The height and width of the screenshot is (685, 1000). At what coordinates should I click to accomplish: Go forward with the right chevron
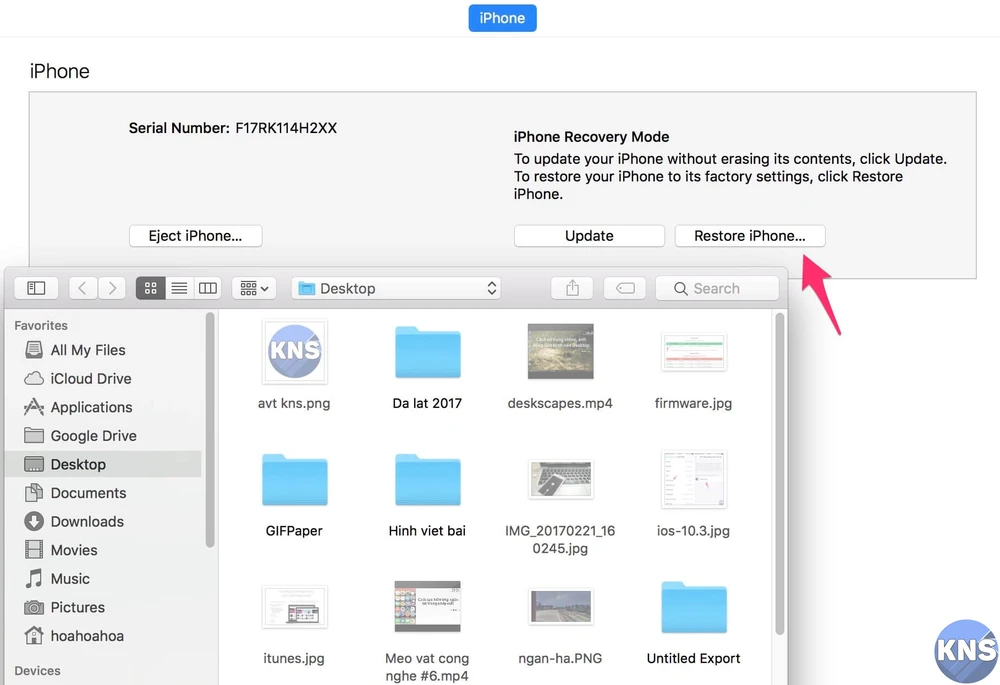[x=111, y=288]
